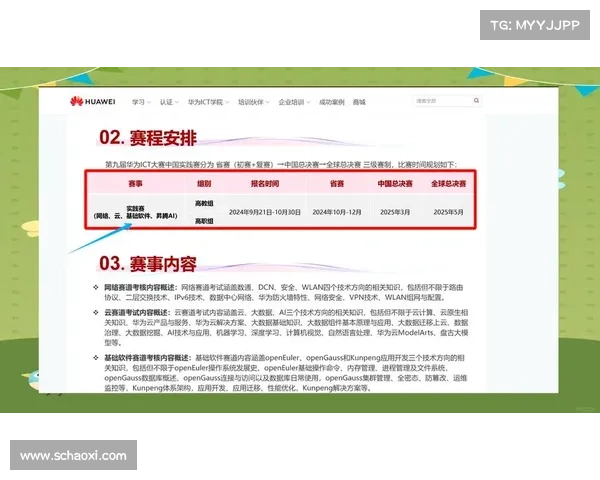Select the 赛事 column header
Viewport: 600px width, 480px height.
pos(135,184)
